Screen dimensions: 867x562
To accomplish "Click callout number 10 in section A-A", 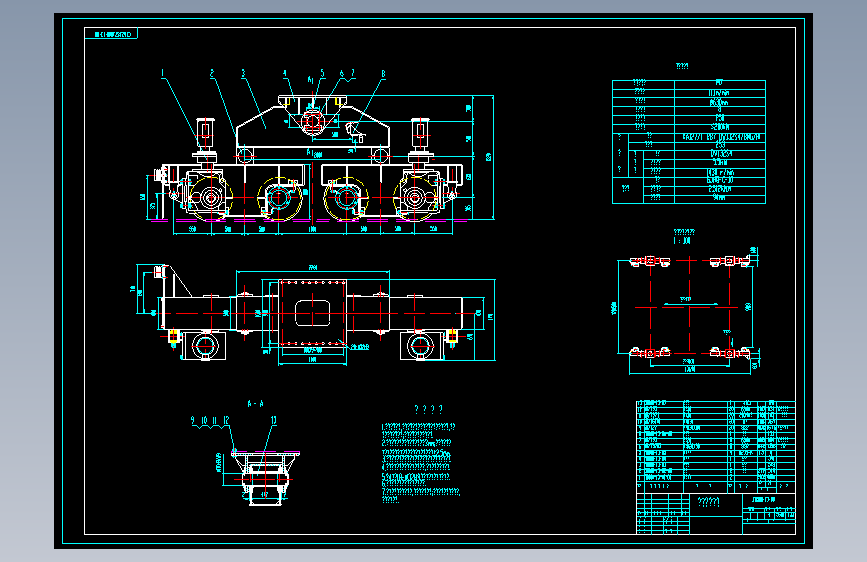I will pos(204,420).
